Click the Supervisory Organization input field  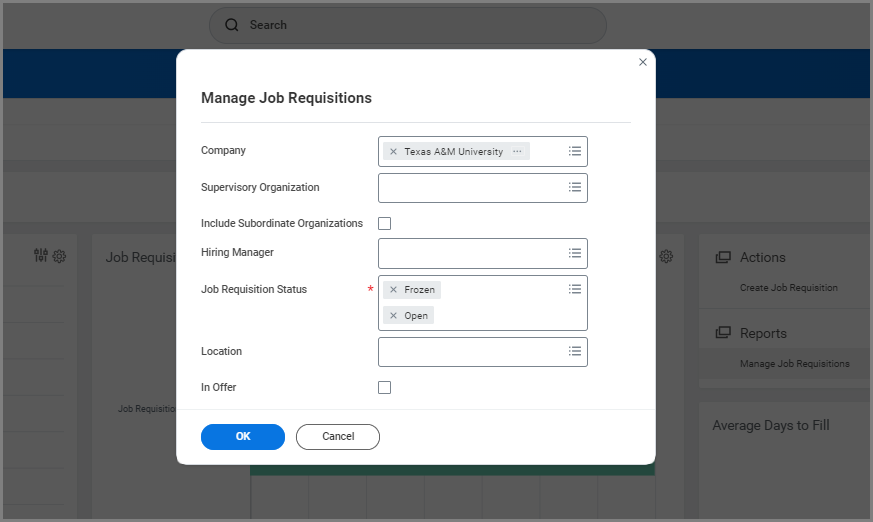pyautogui.click(x=470, y=188)
